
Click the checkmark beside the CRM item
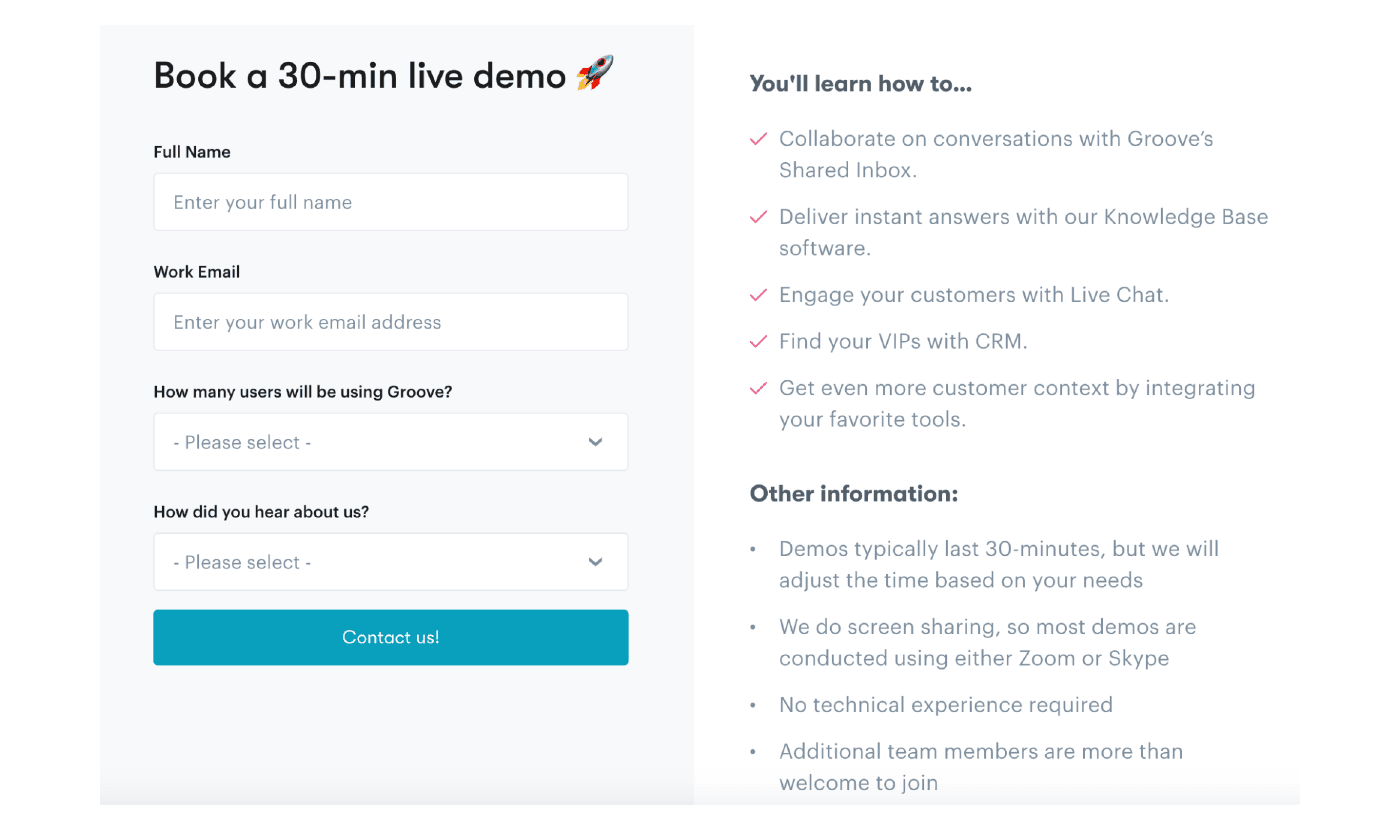pyautogui.click(x=758, y=341)
